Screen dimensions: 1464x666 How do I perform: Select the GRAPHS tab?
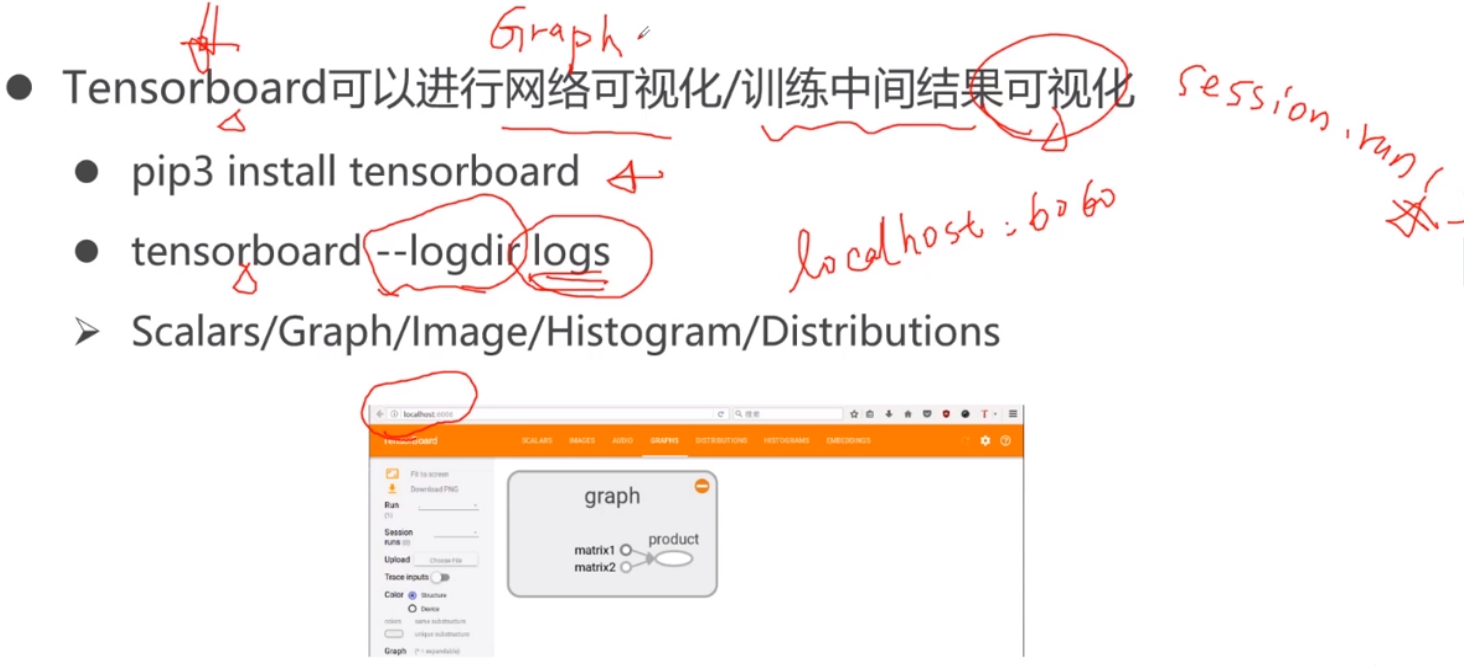pyautogui.click(x=664, y=441)
